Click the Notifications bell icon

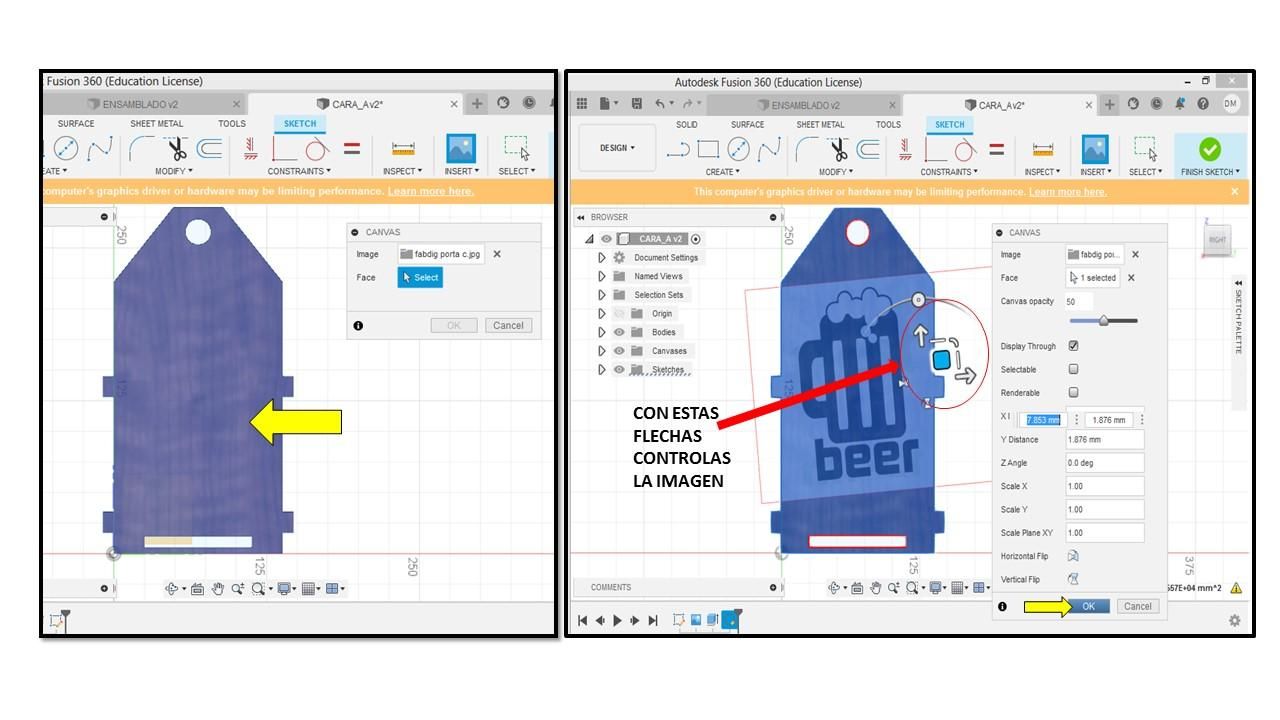pyautogui.click(x=1180, y=103)
